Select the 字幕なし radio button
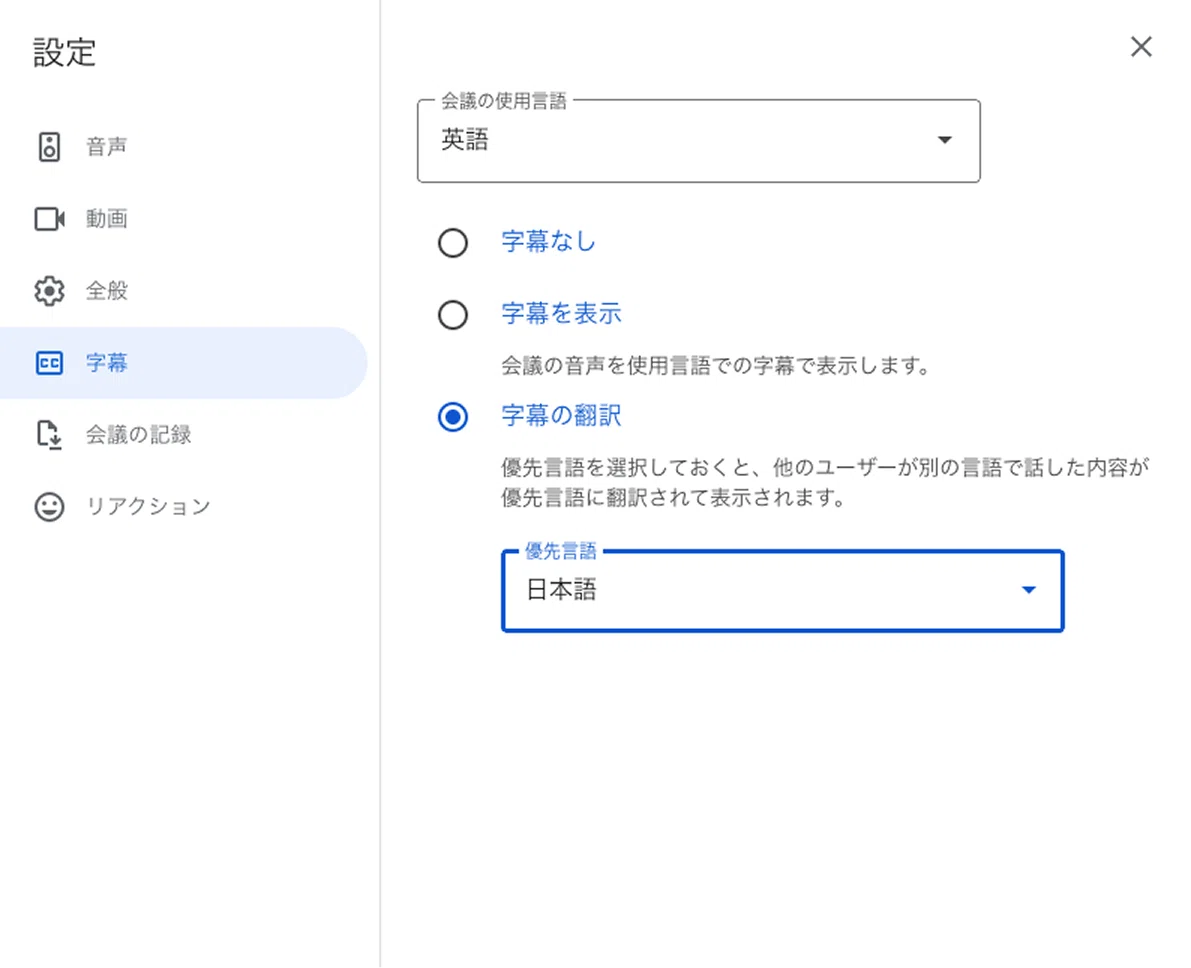The width and height of the screenshot is (1191, 968). [453, 243]
